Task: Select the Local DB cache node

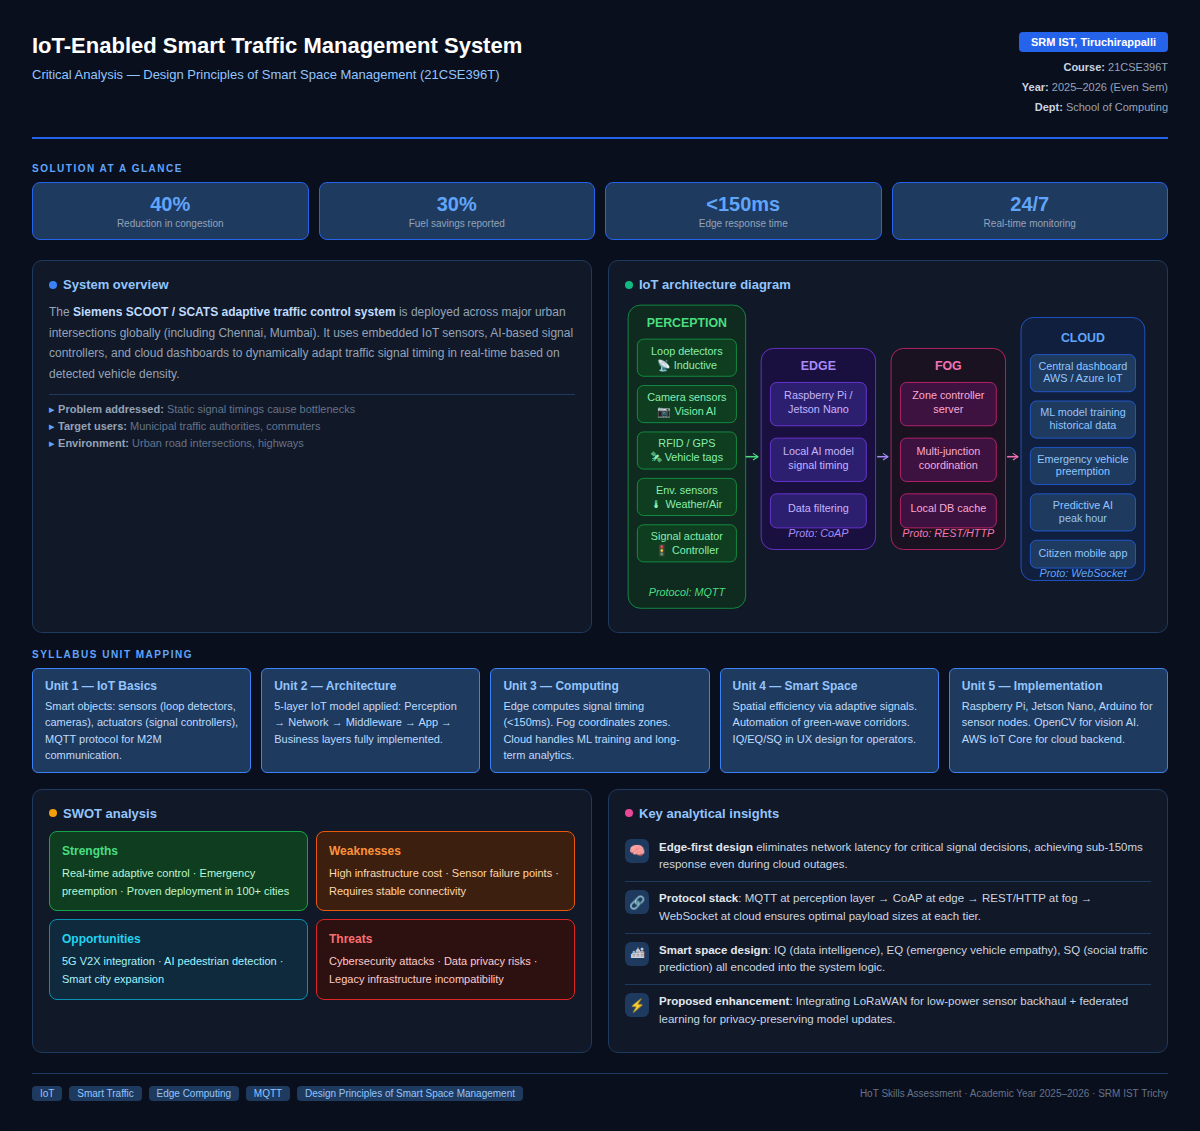Action: [x=948, y=509]
